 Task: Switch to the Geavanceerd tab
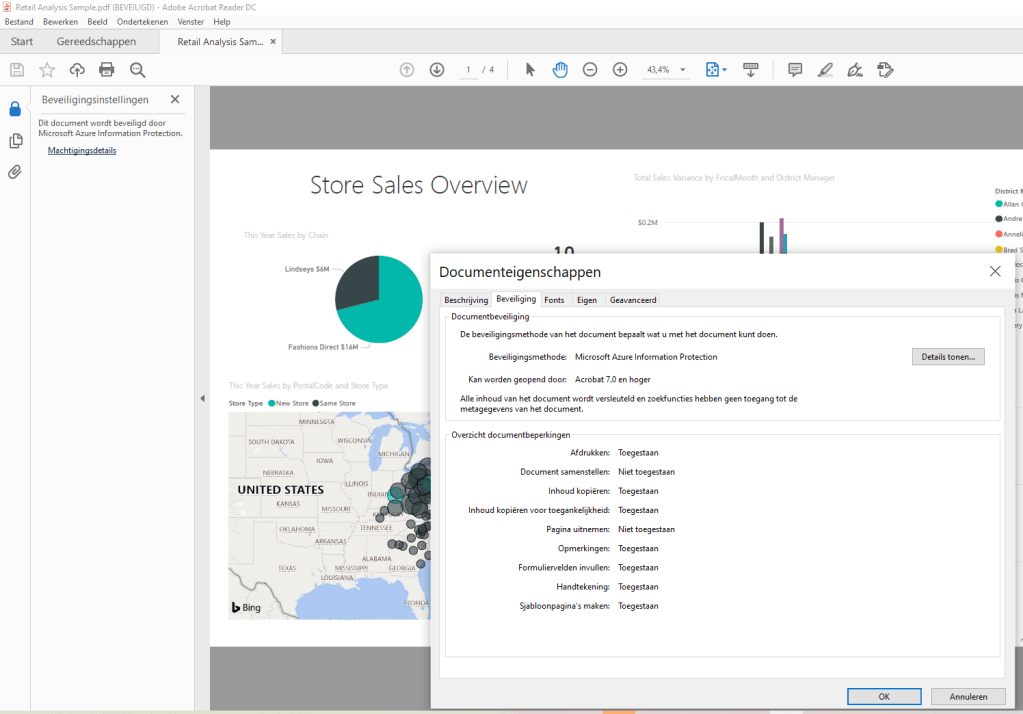pos(631,299)
